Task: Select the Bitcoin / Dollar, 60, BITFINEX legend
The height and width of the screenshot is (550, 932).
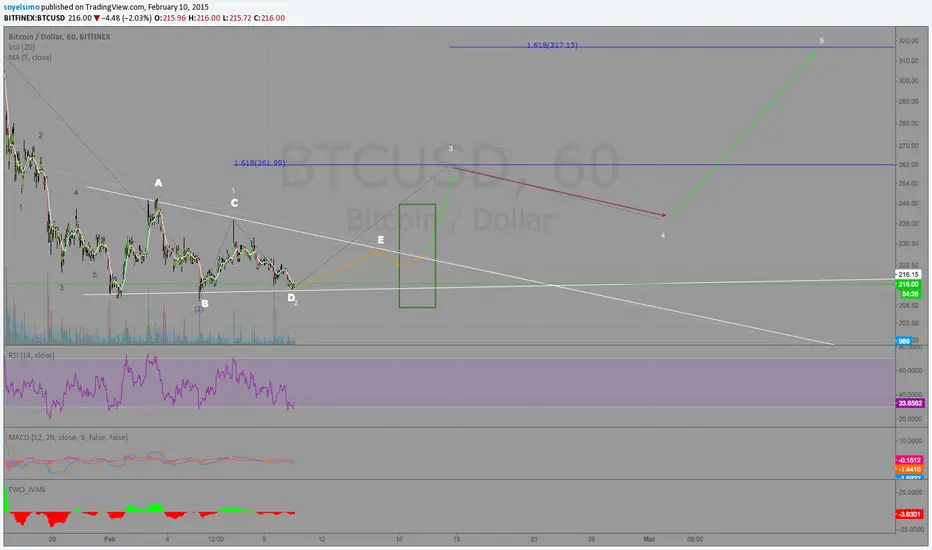Action: click(59, 37)
